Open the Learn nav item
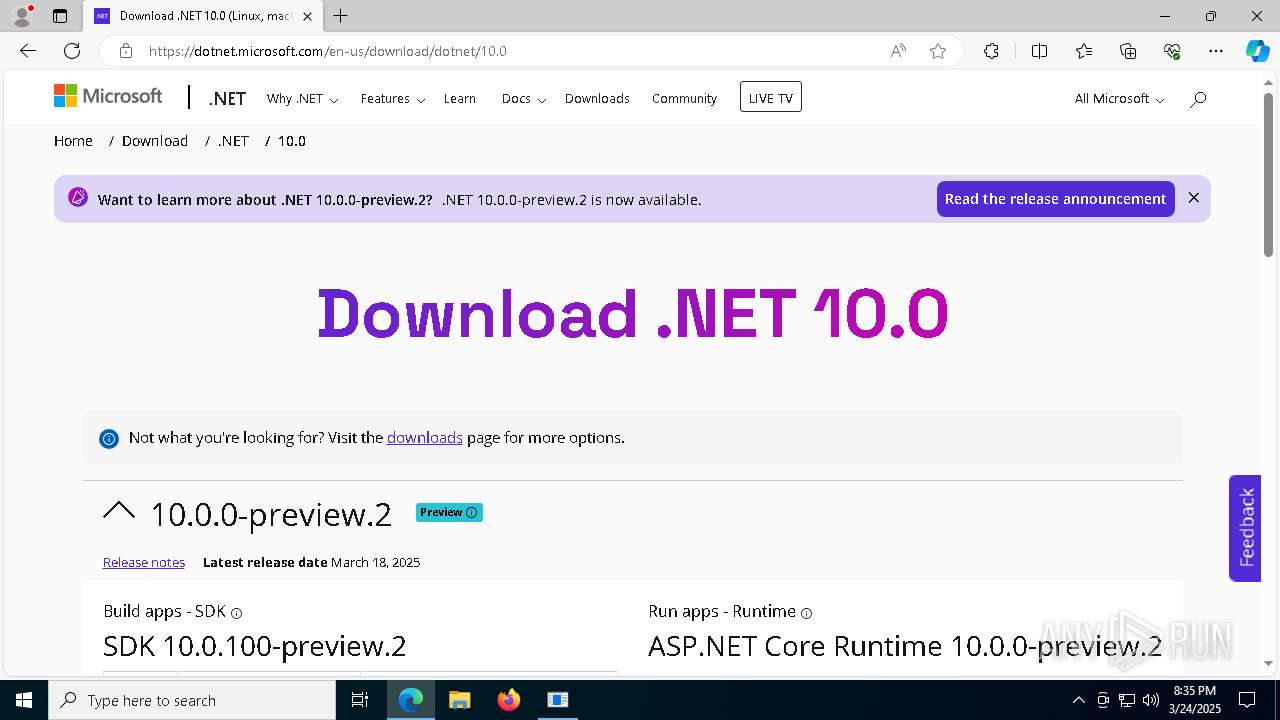This screenshot has width=1280, height=720. pyautogui.click(x=460, y=98)
